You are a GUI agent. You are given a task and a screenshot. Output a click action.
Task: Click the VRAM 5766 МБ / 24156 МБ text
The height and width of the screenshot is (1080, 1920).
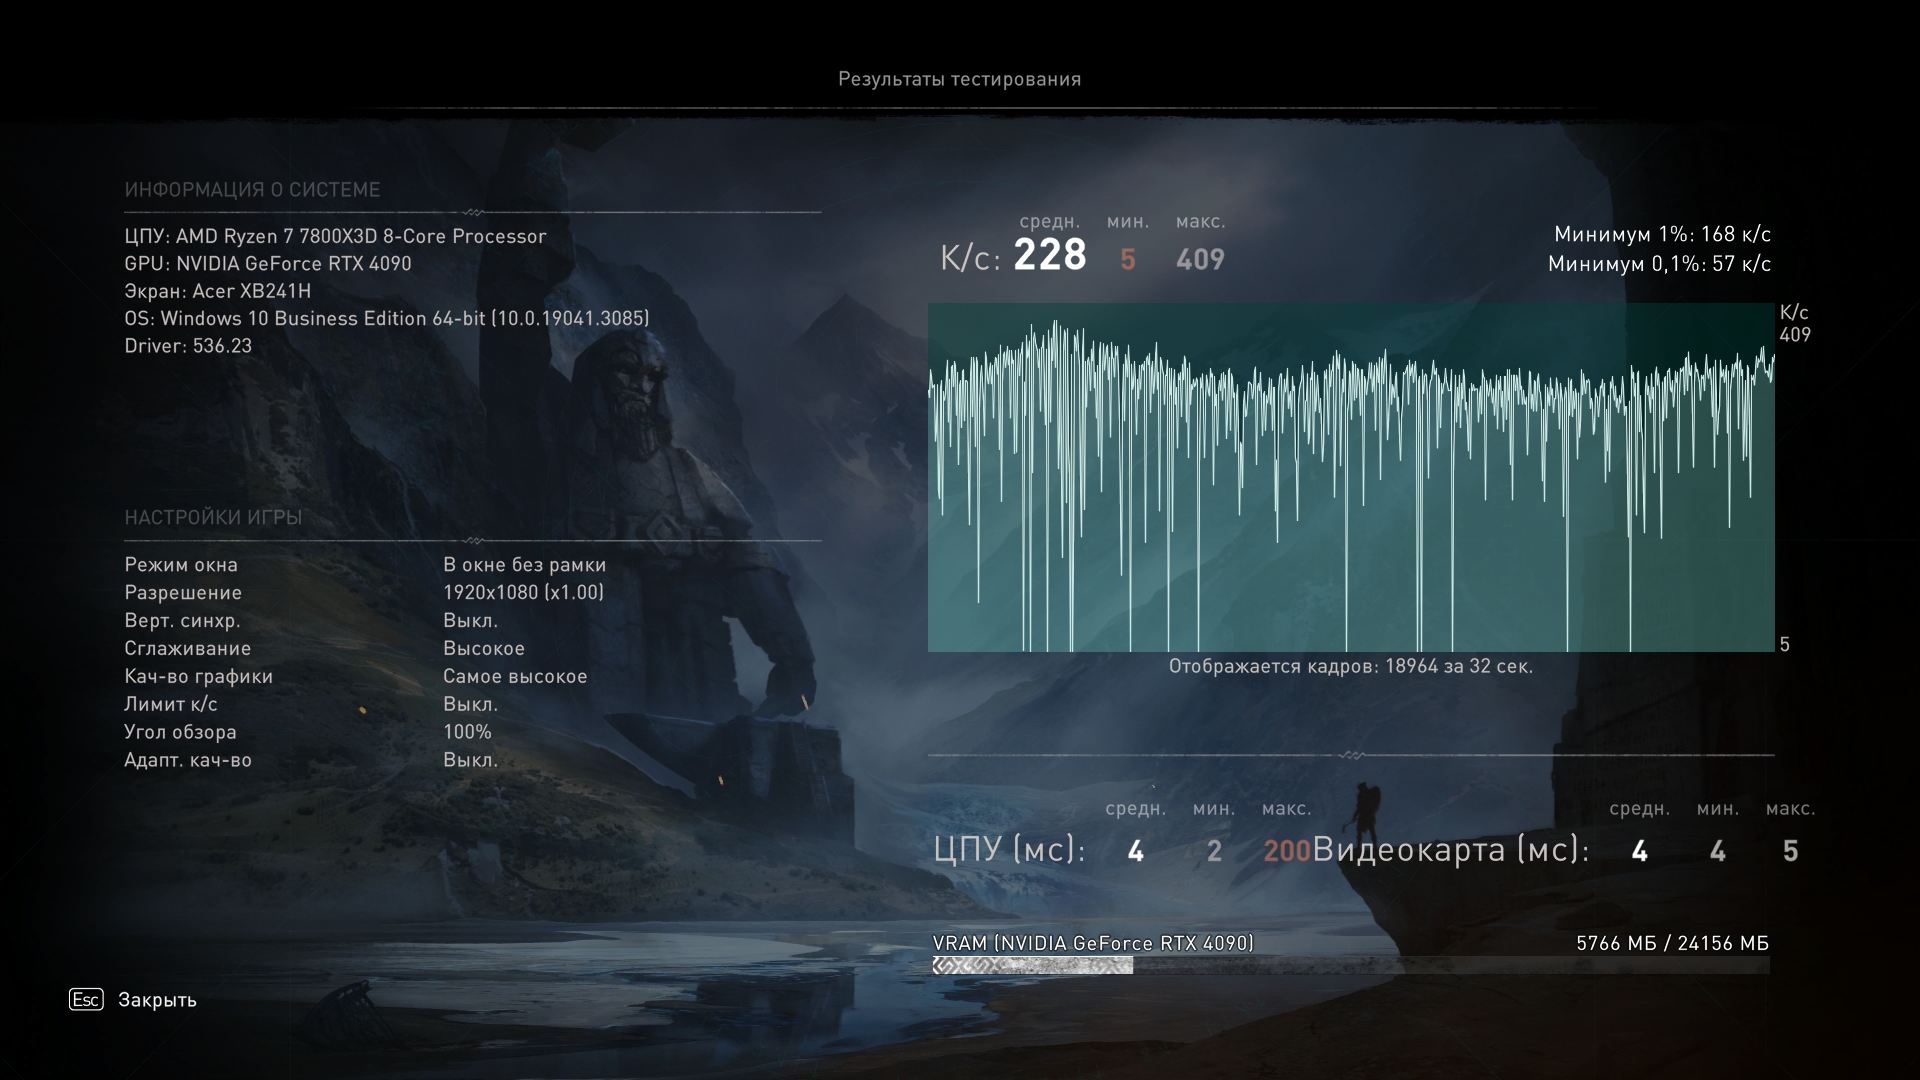pos(1672,943)
